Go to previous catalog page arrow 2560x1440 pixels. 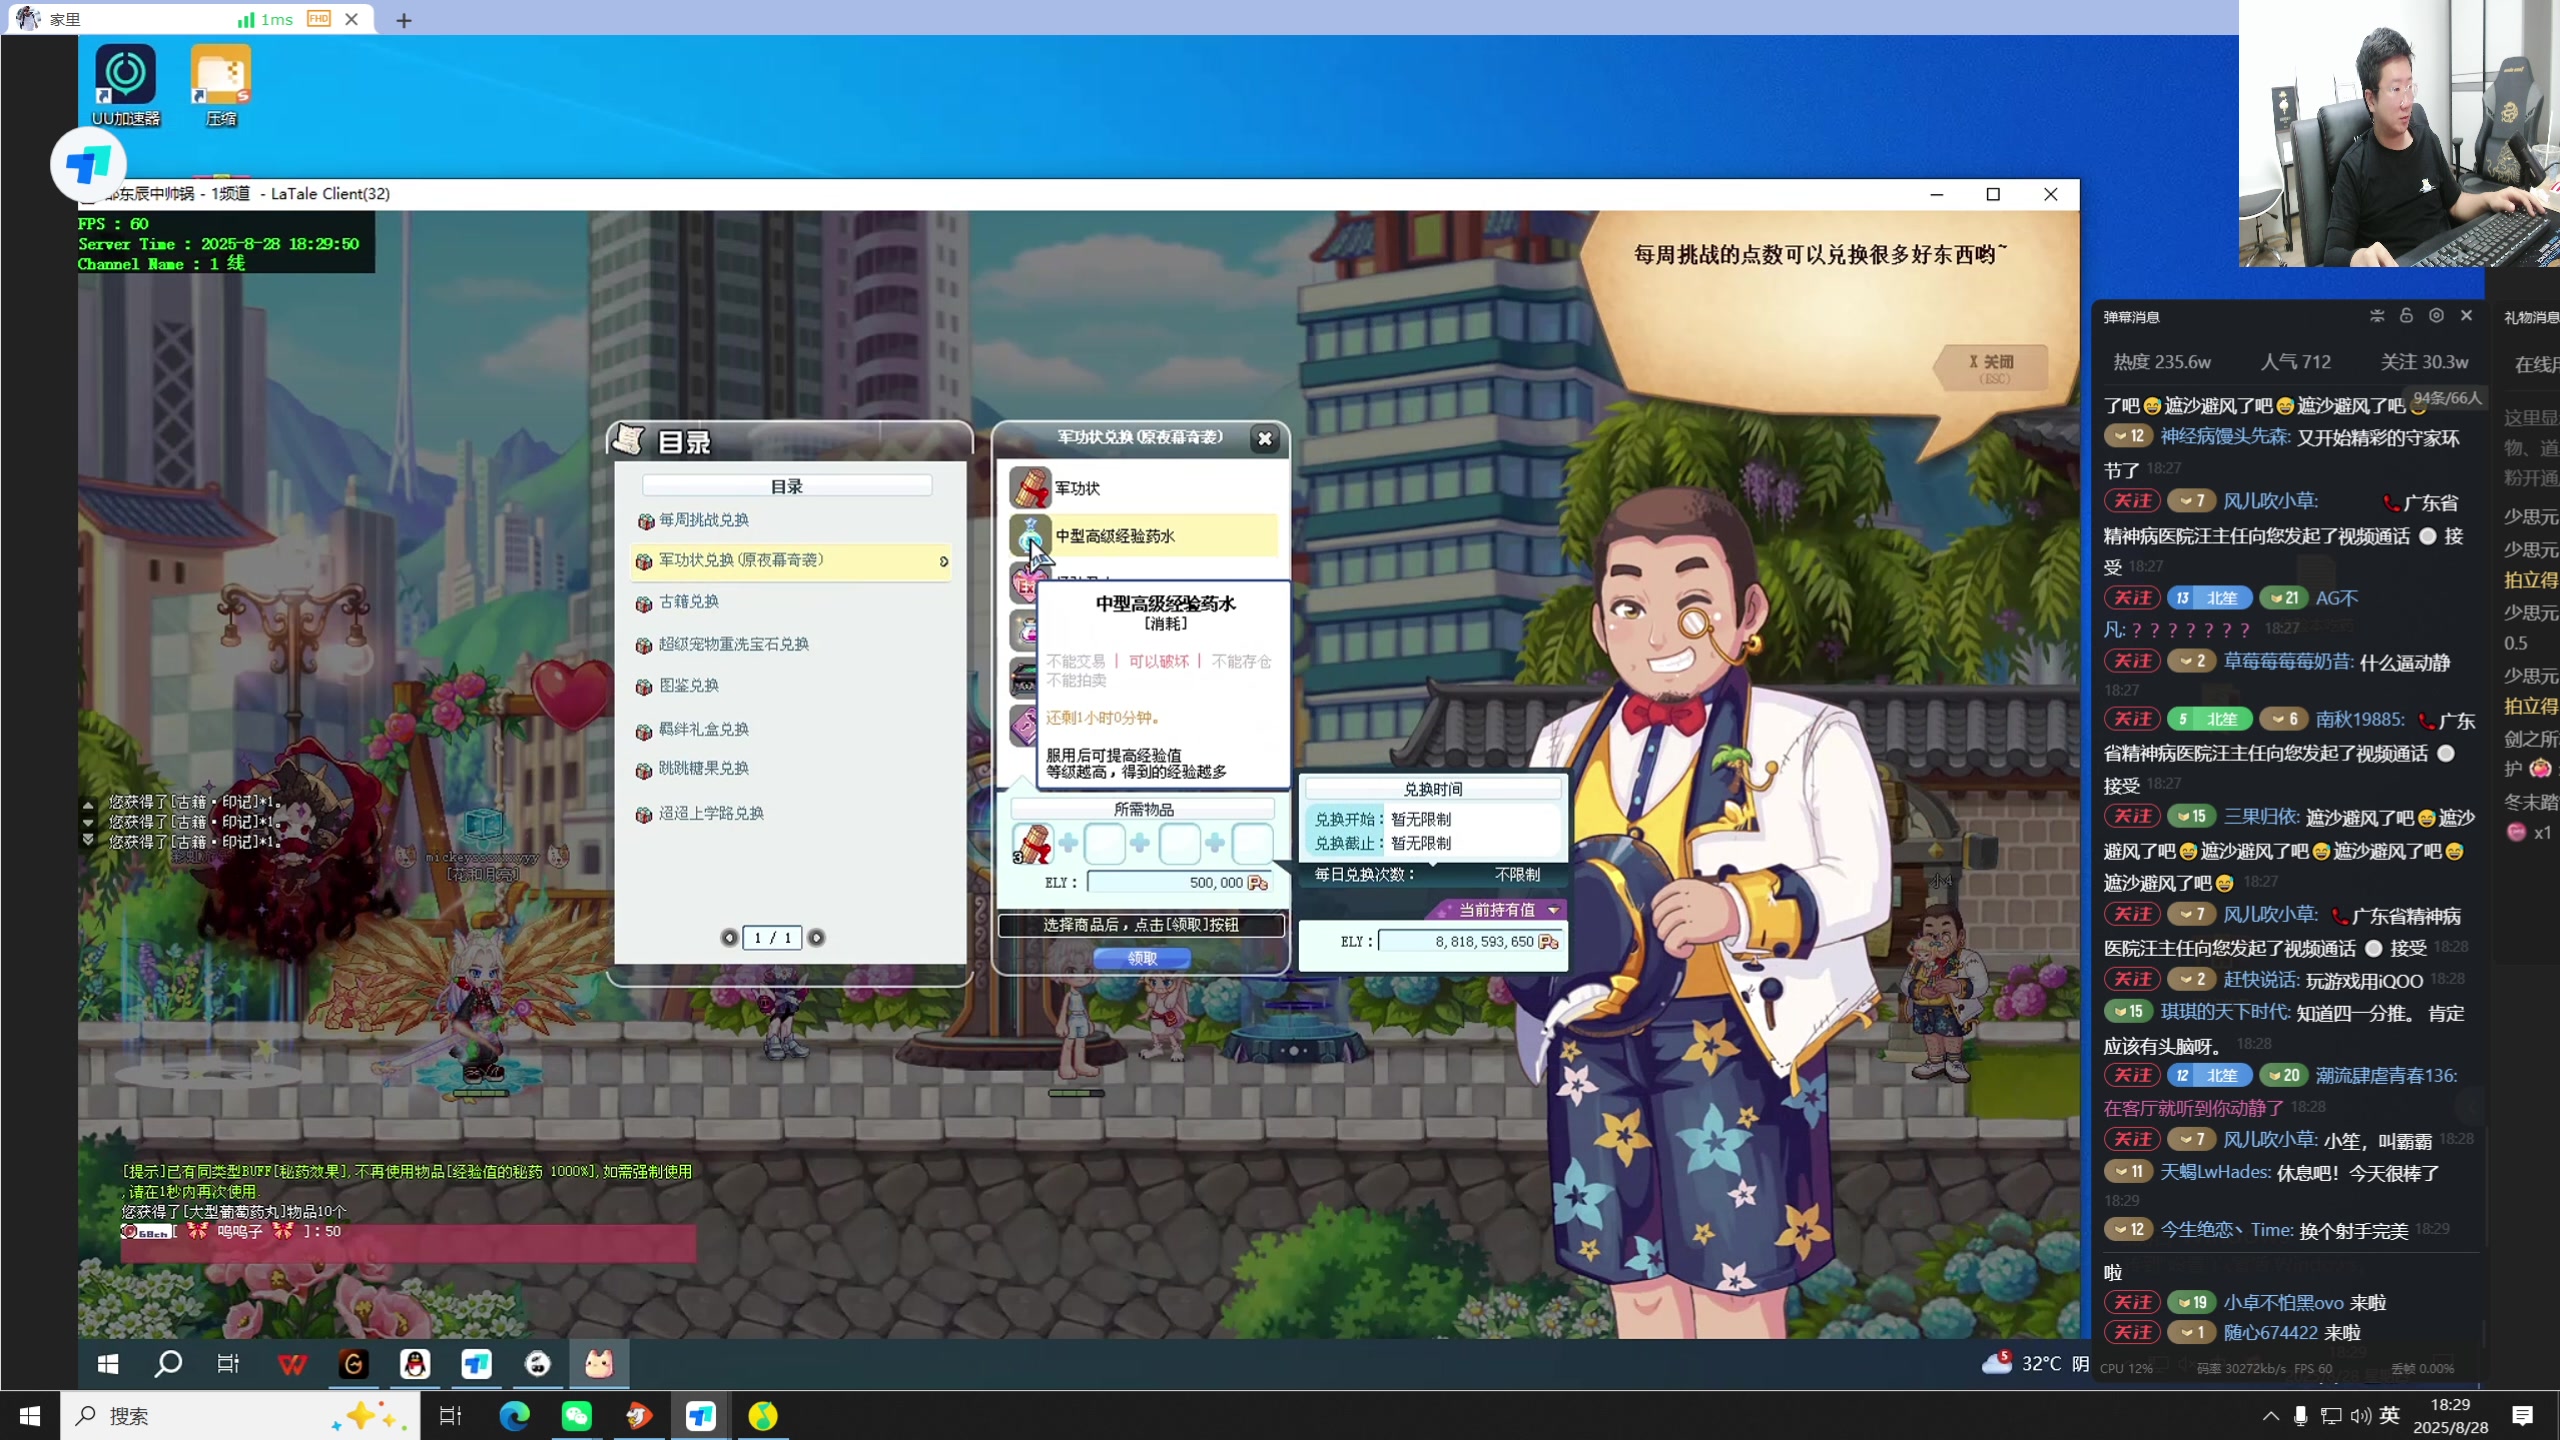click(x=729, y=938)
